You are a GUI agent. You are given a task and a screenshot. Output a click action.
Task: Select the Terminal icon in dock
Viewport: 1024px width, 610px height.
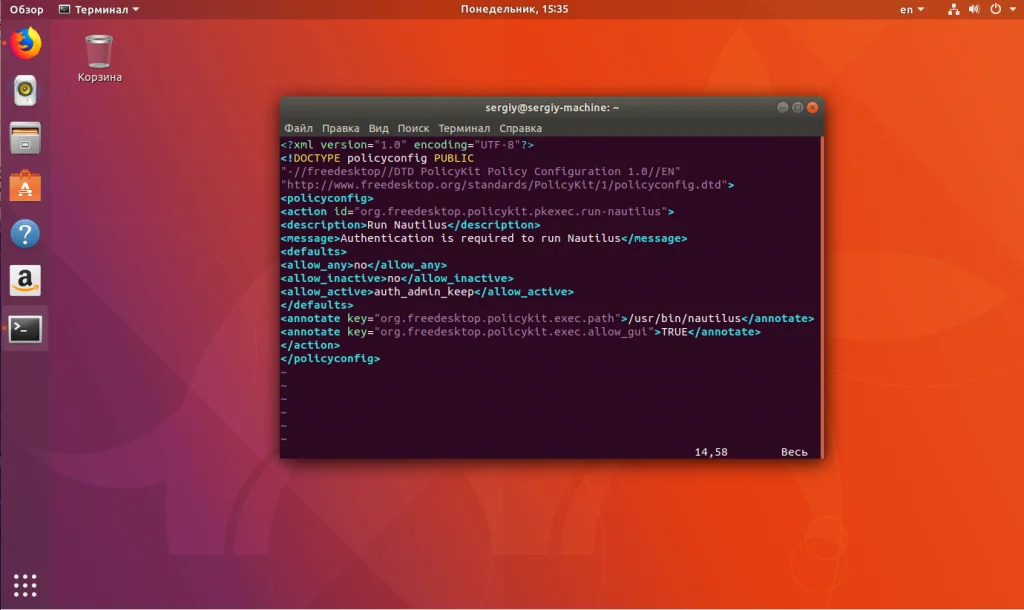point(25,329)
